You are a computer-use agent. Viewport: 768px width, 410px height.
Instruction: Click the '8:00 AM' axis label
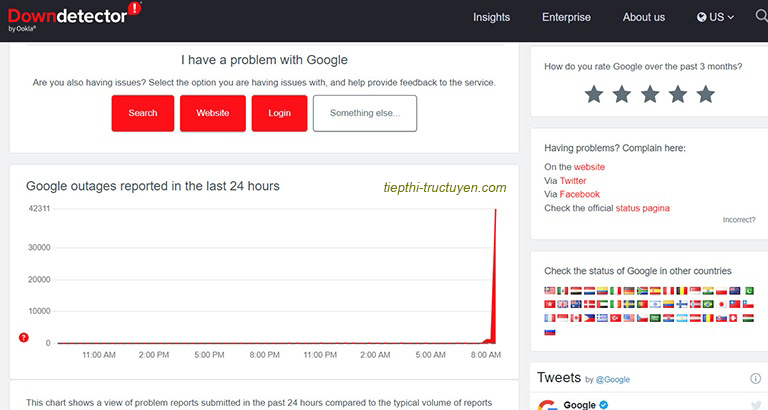[x=486, y=355]
